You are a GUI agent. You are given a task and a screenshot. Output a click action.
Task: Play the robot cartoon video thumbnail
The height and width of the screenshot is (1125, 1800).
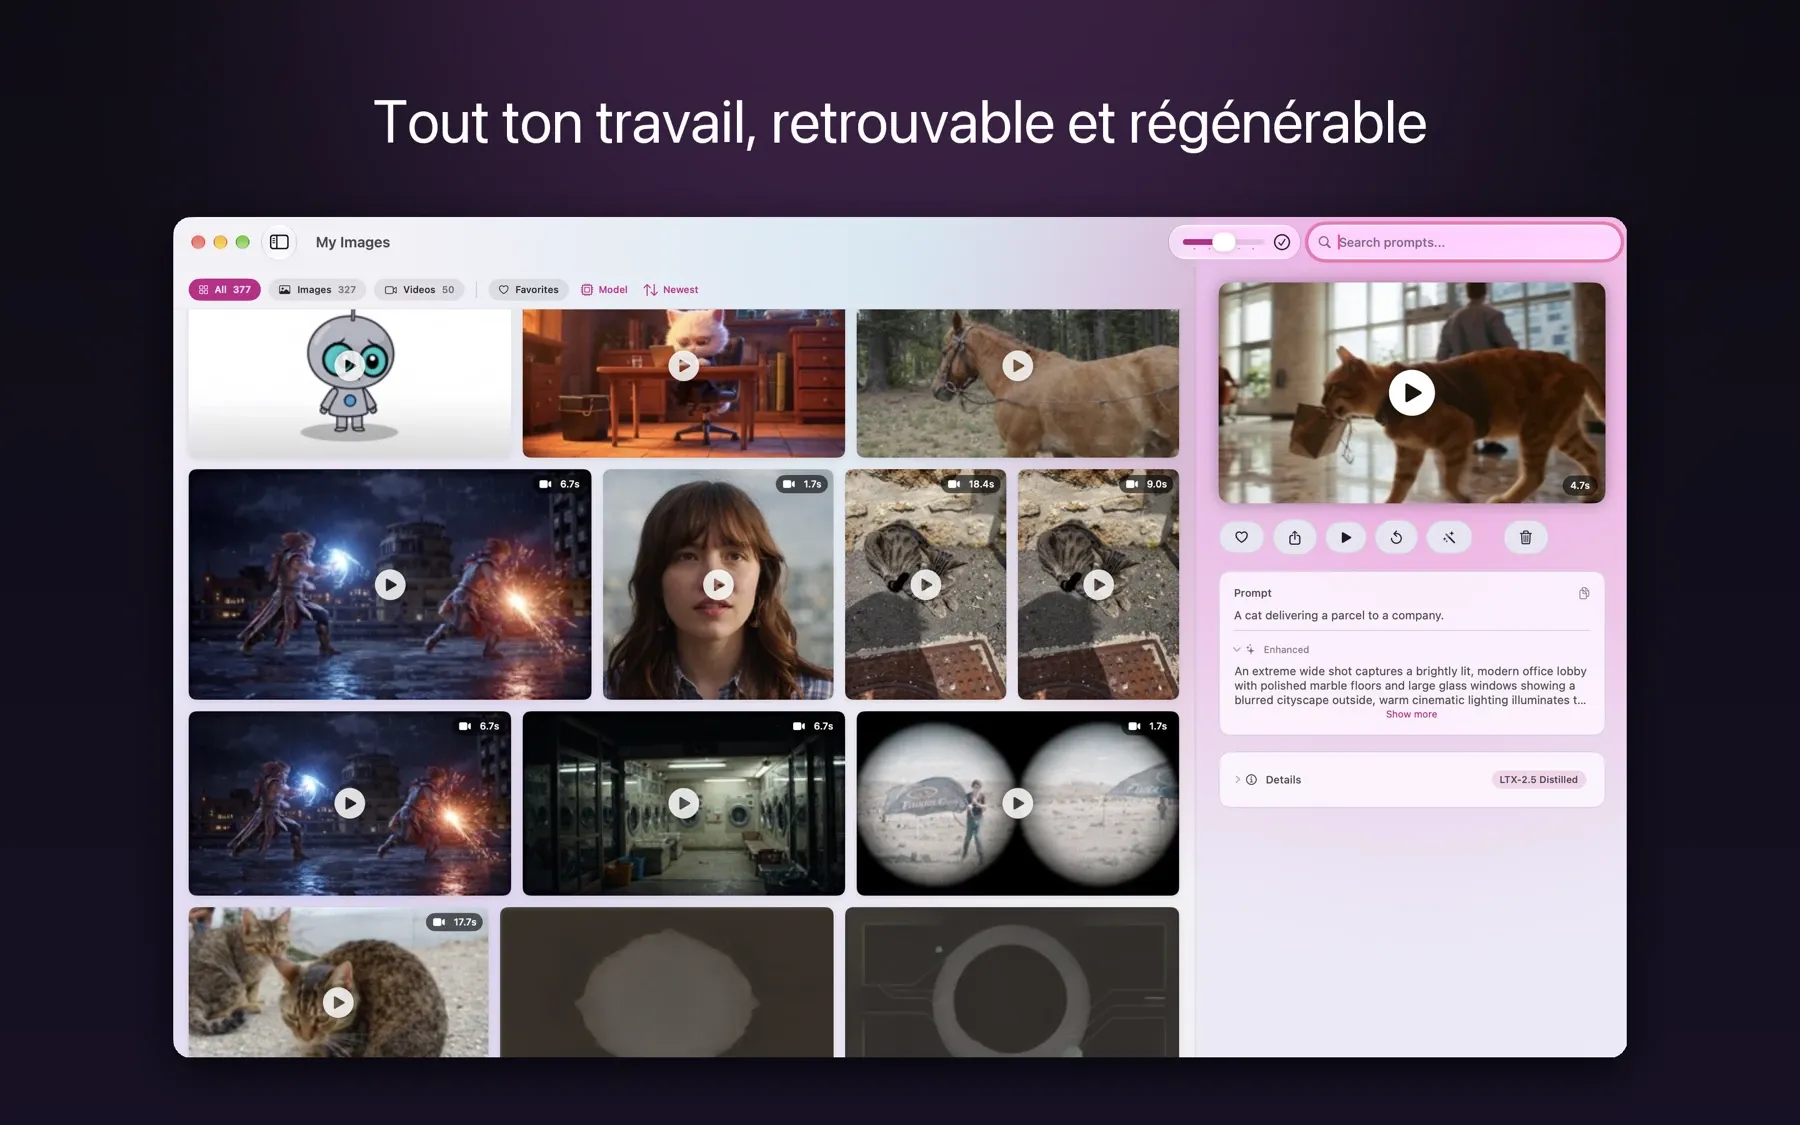(x=349, y=366)
